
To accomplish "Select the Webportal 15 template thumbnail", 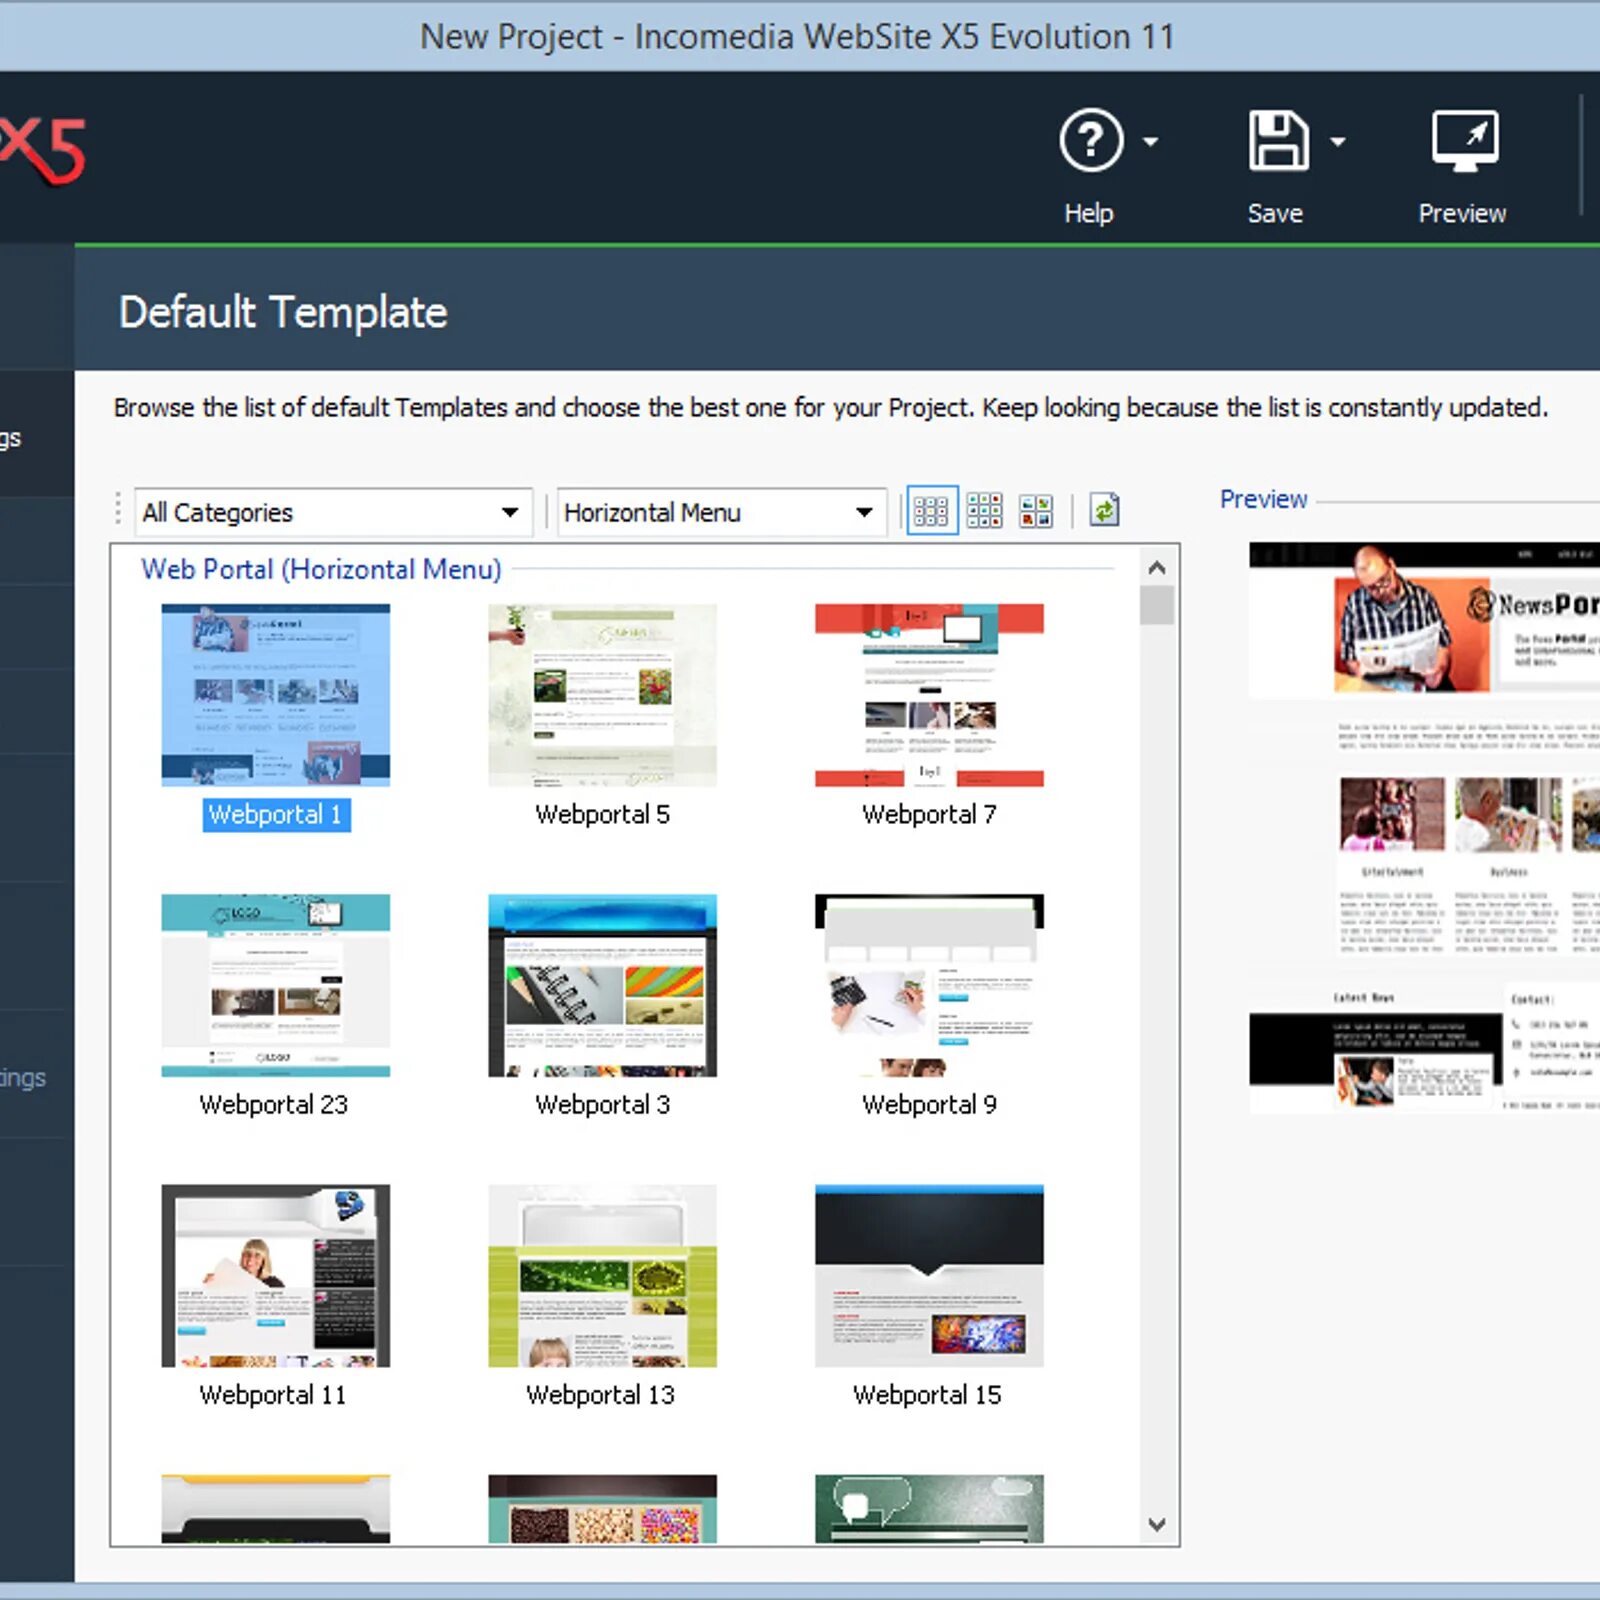I will [929, 1276].
